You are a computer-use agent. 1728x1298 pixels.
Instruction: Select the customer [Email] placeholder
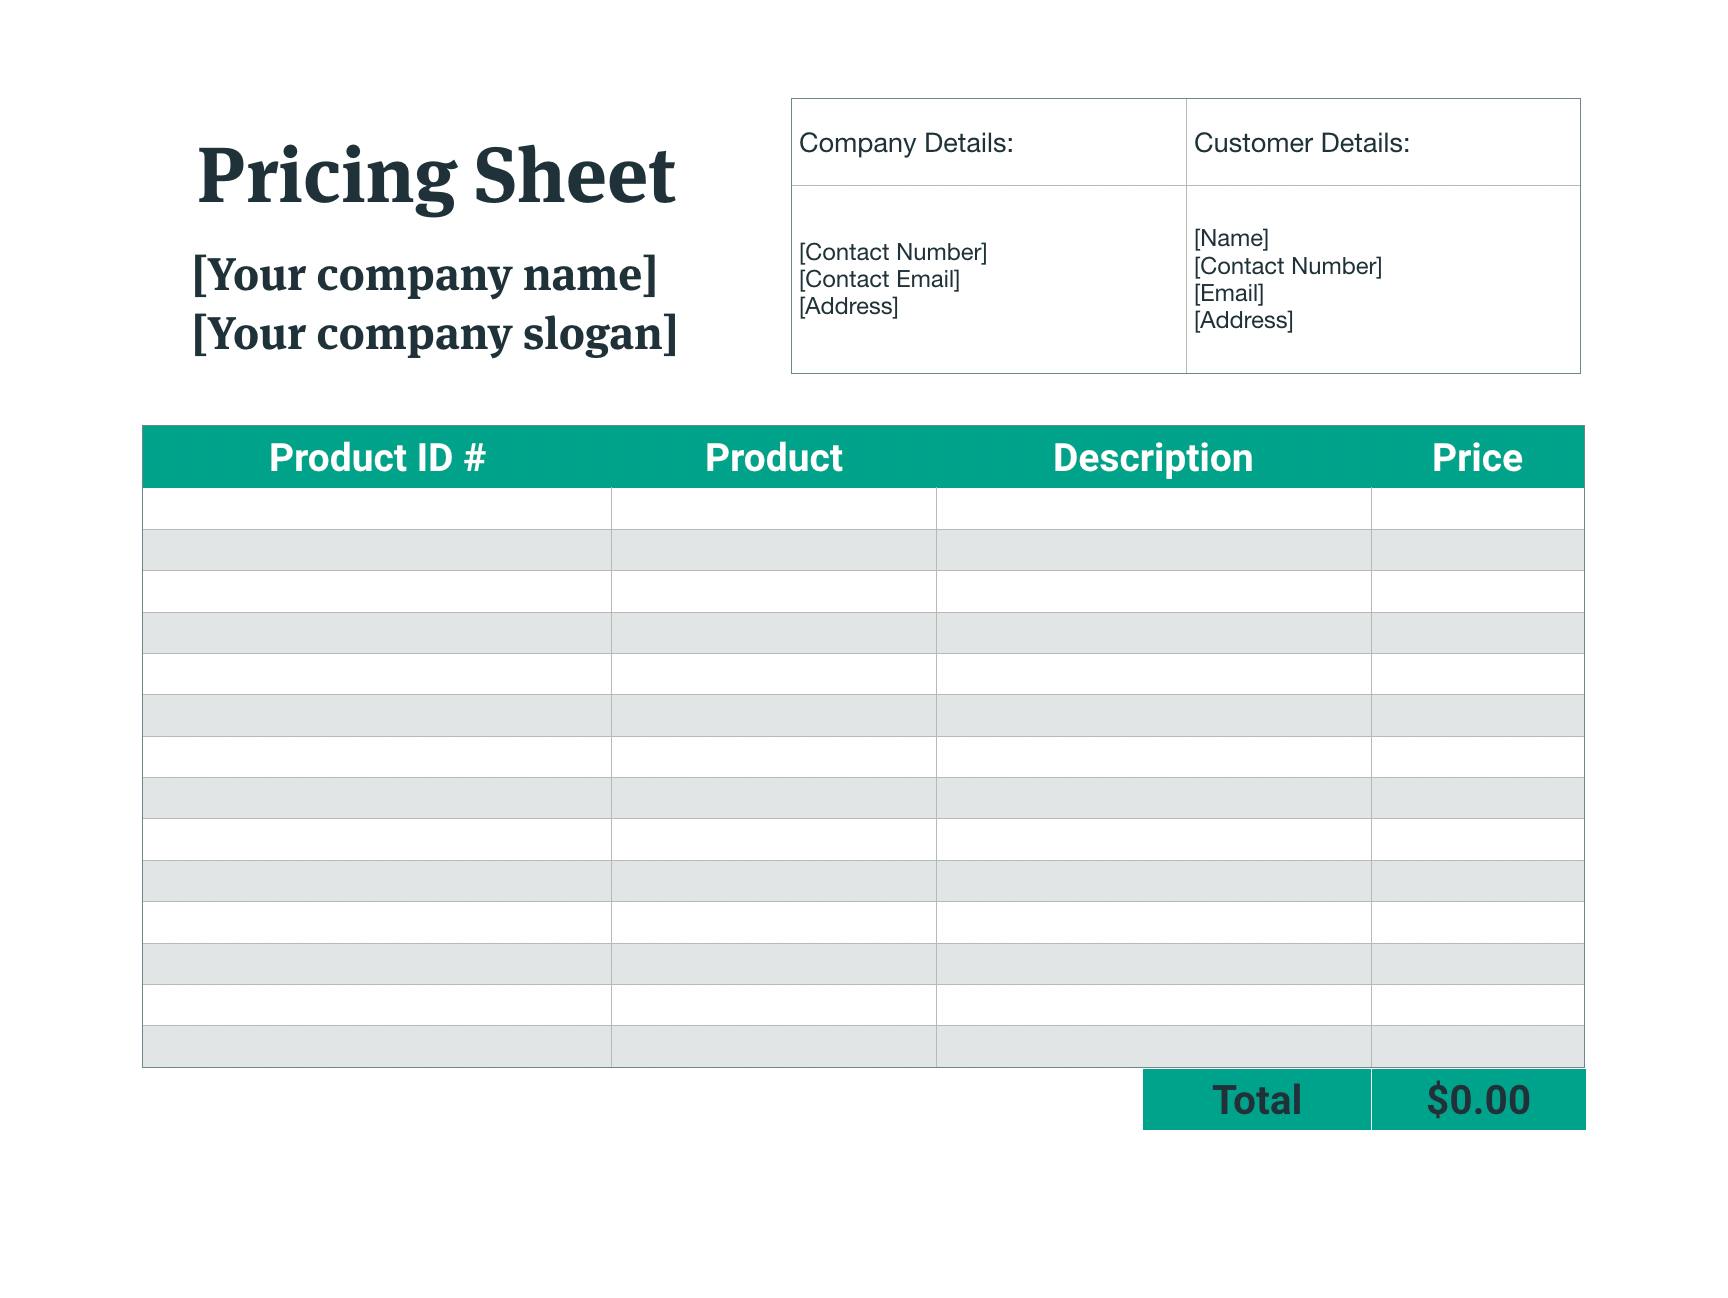point(1229,293)
